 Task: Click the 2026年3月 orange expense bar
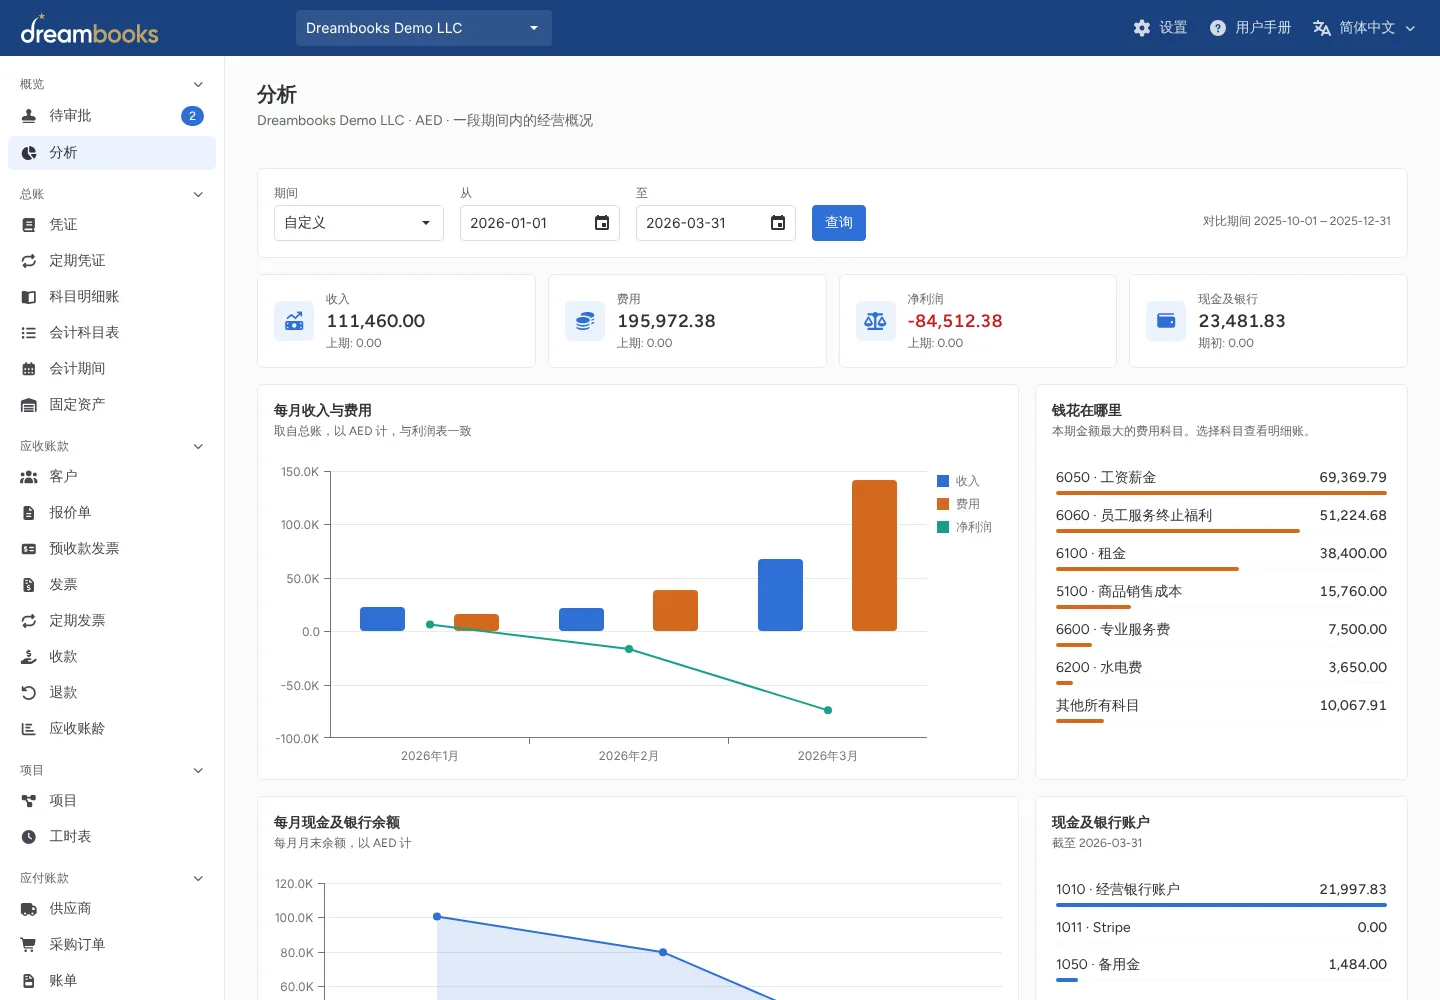[x=874, y=555]
